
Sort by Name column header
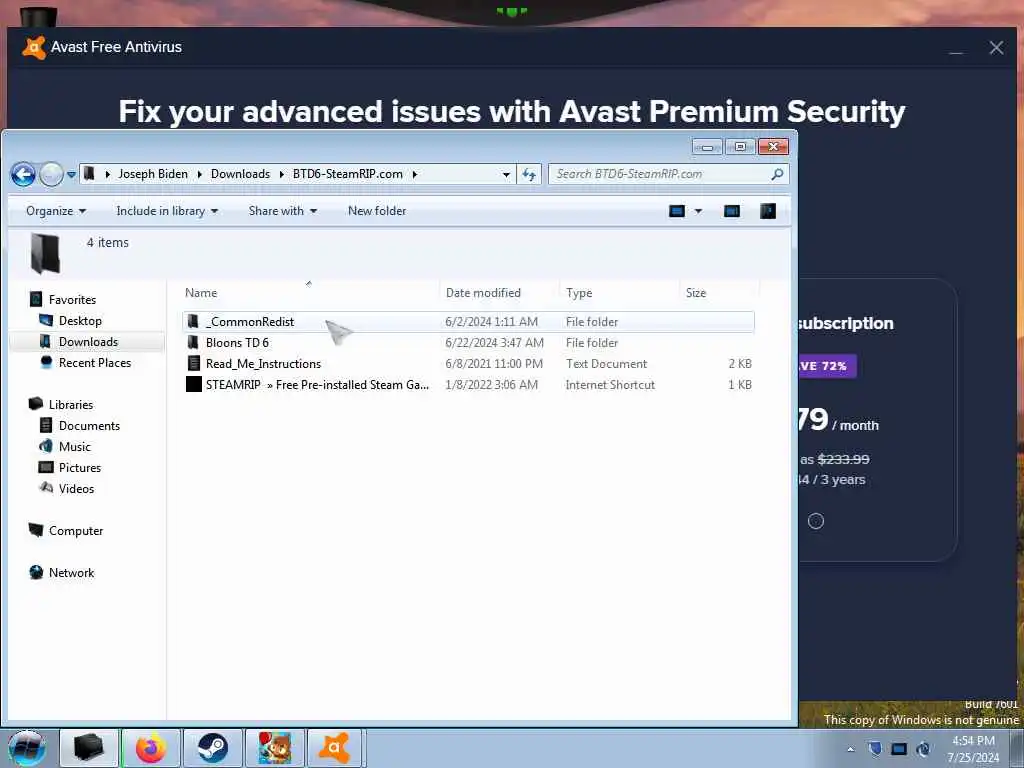(x=310, y=293)
